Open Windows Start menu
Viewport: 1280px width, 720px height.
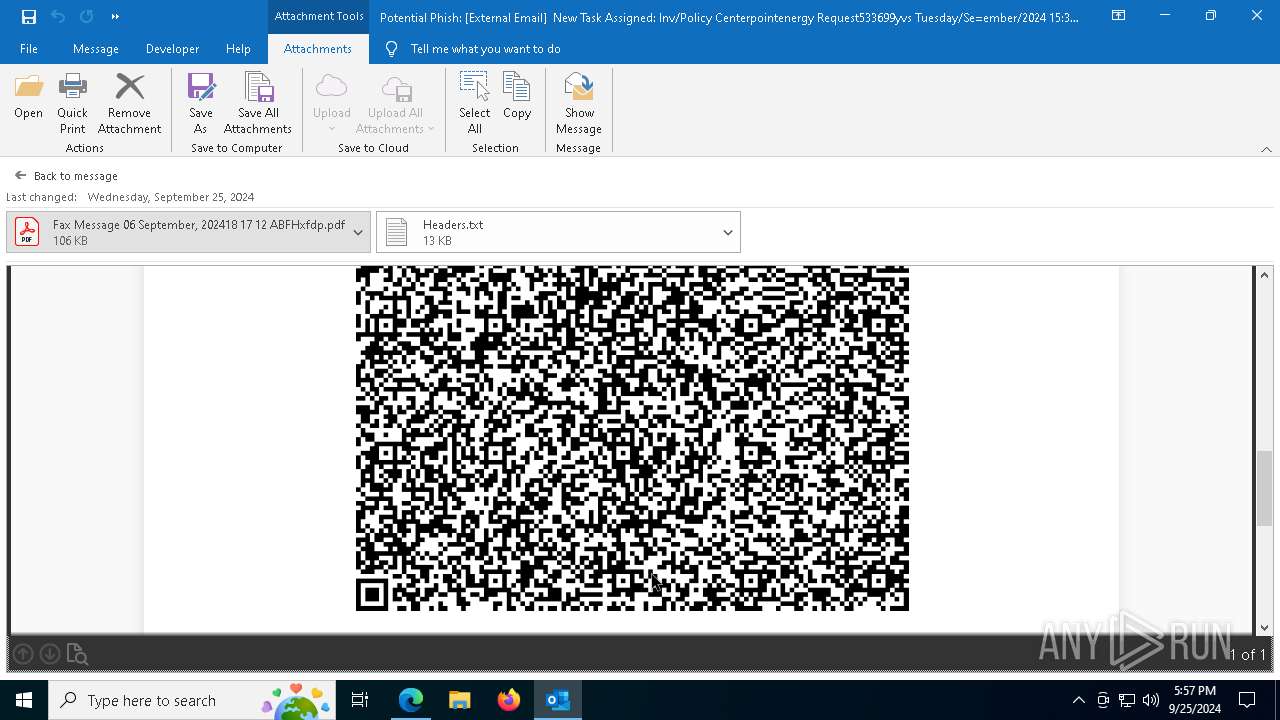tap(24, 700)
